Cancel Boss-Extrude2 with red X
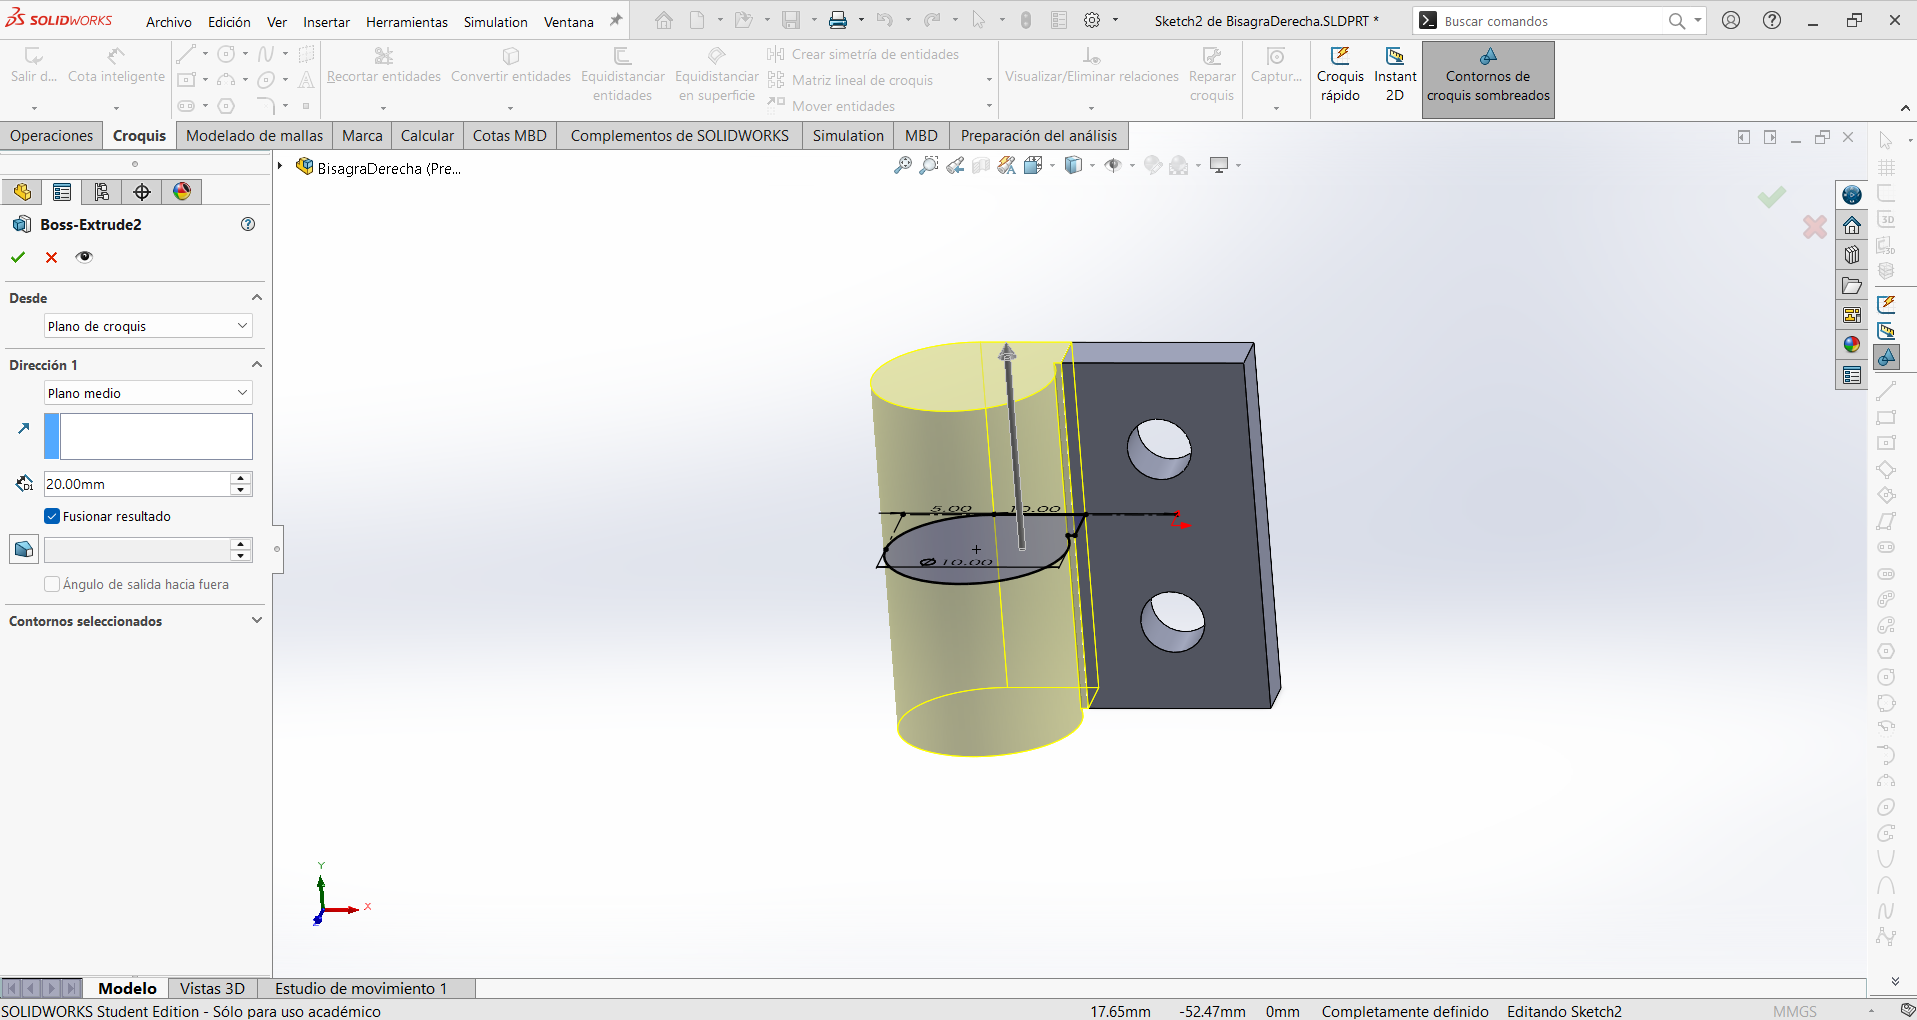 click(52, 257)
